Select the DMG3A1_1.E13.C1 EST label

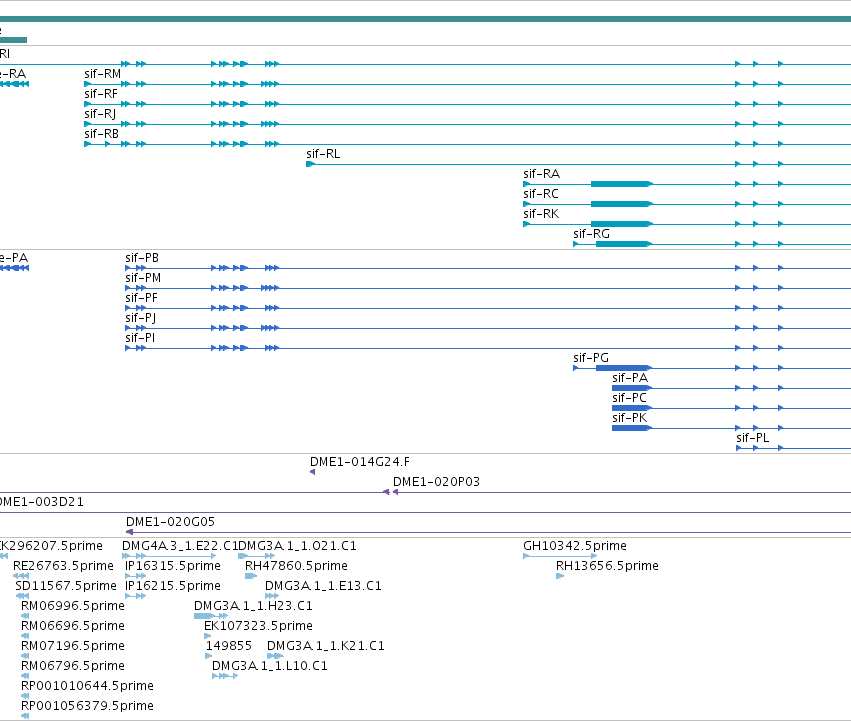[323, 586]
